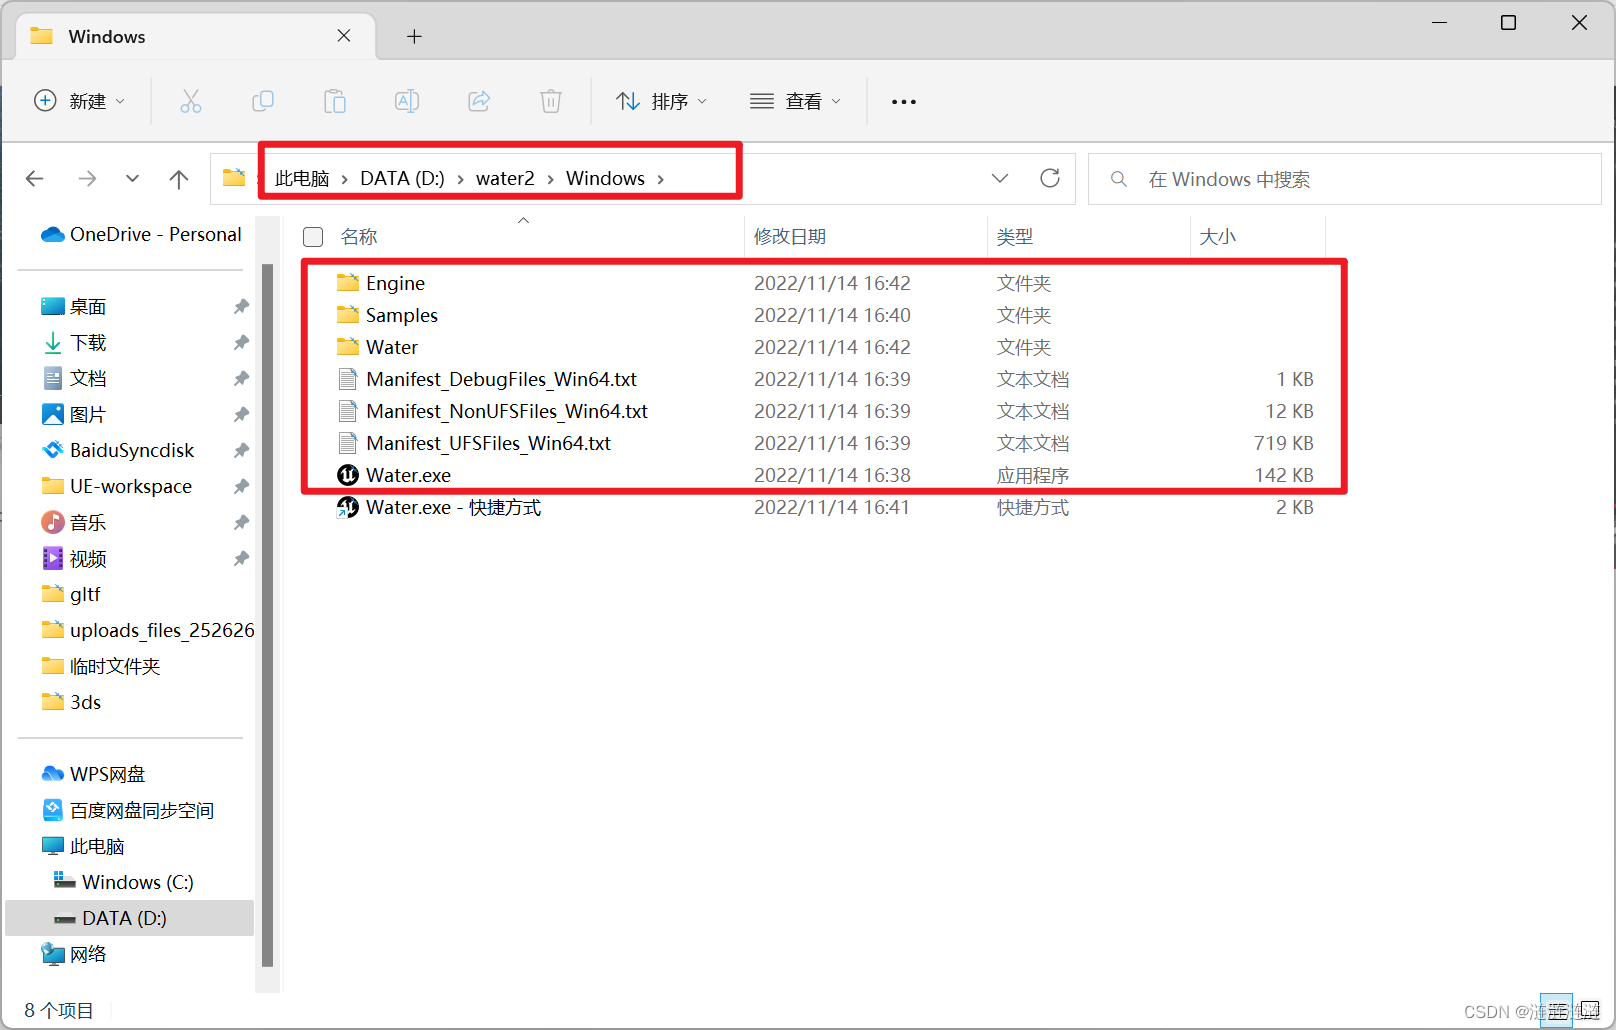Close the Windows tab
The height and width of the screenshot is (1030, 1616).
[x=344, y=36]
